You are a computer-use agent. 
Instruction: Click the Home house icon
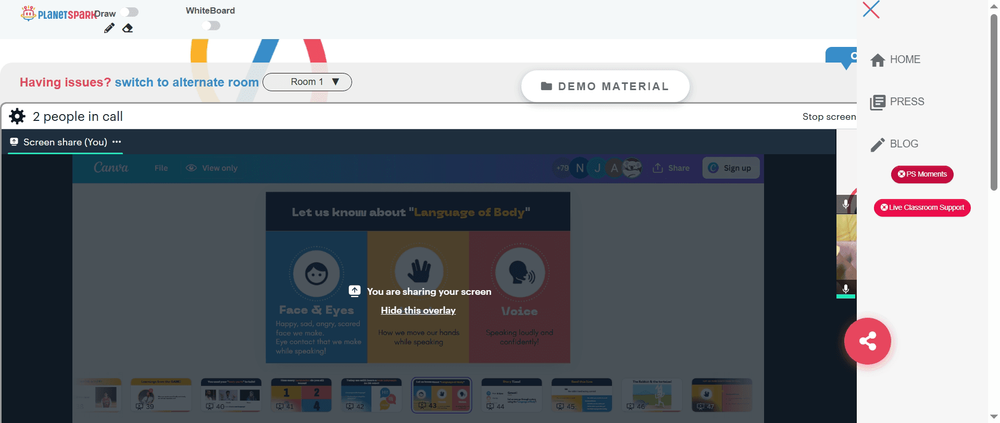tap(878, 60)
